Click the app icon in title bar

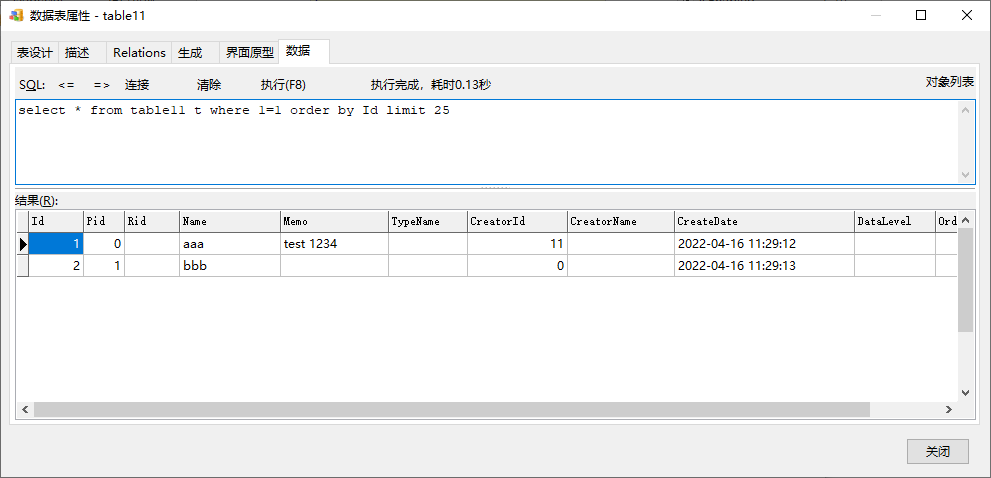pyautogui.click(x=16, y=16)
